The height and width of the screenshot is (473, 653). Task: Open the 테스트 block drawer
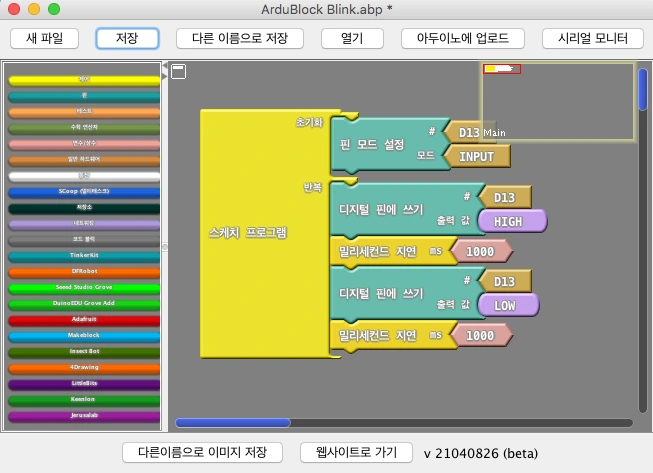(84, 112)
